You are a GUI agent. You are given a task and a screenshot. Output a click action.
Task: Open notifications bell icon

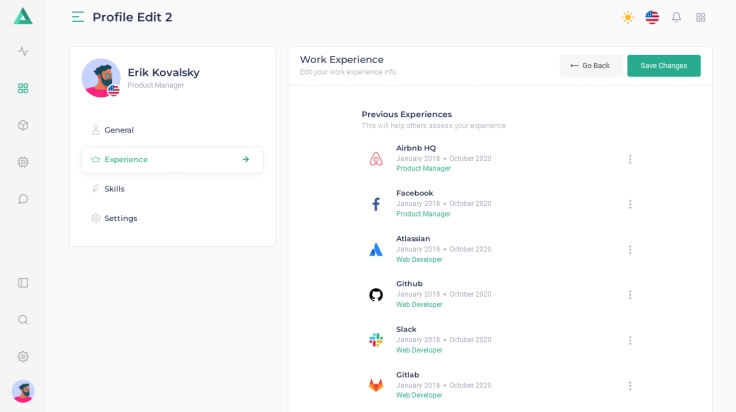pyautogui.click(x=676, y=17)
